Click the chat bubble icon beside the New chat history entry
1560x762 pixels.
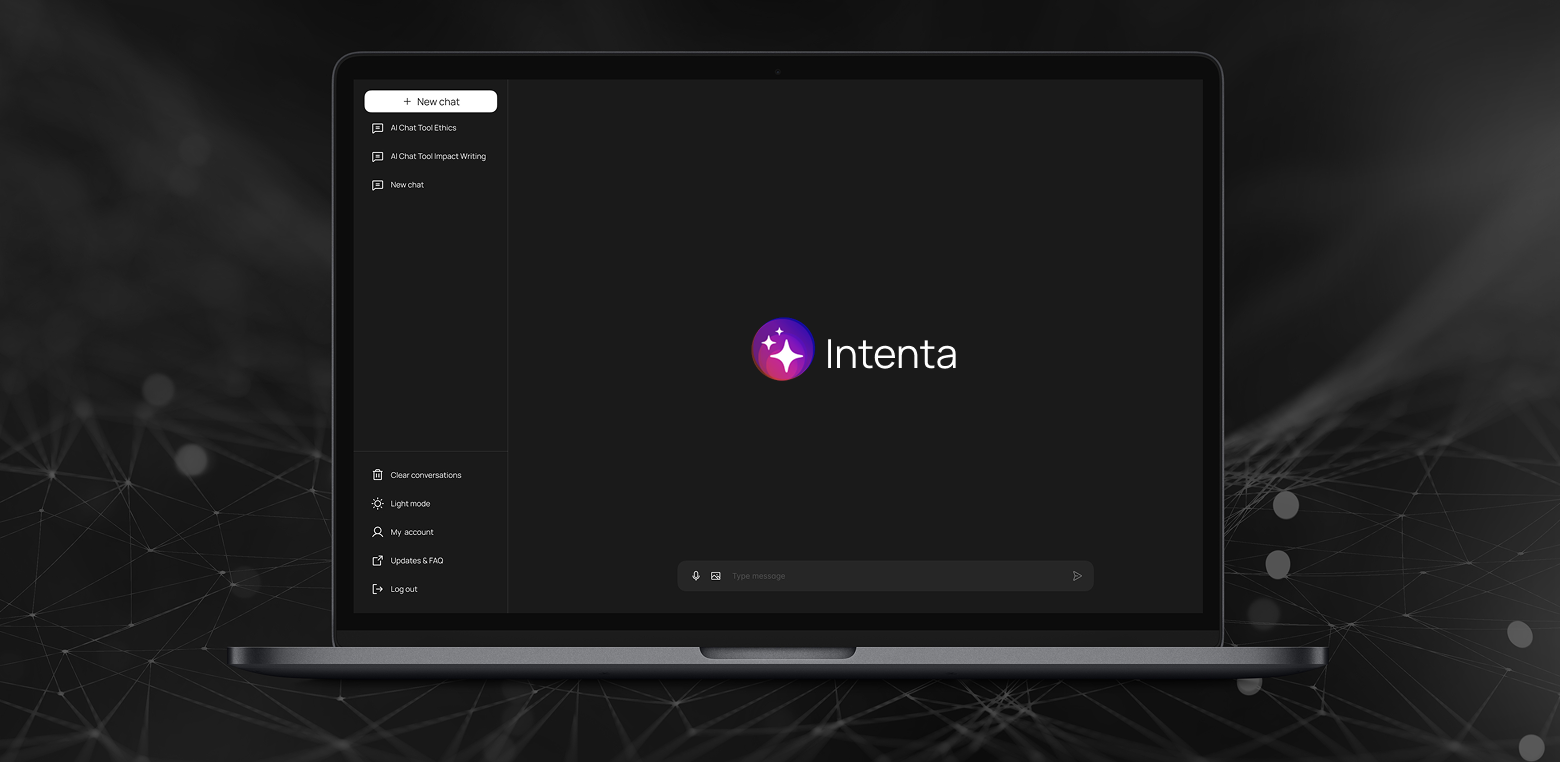click(377, 185)
